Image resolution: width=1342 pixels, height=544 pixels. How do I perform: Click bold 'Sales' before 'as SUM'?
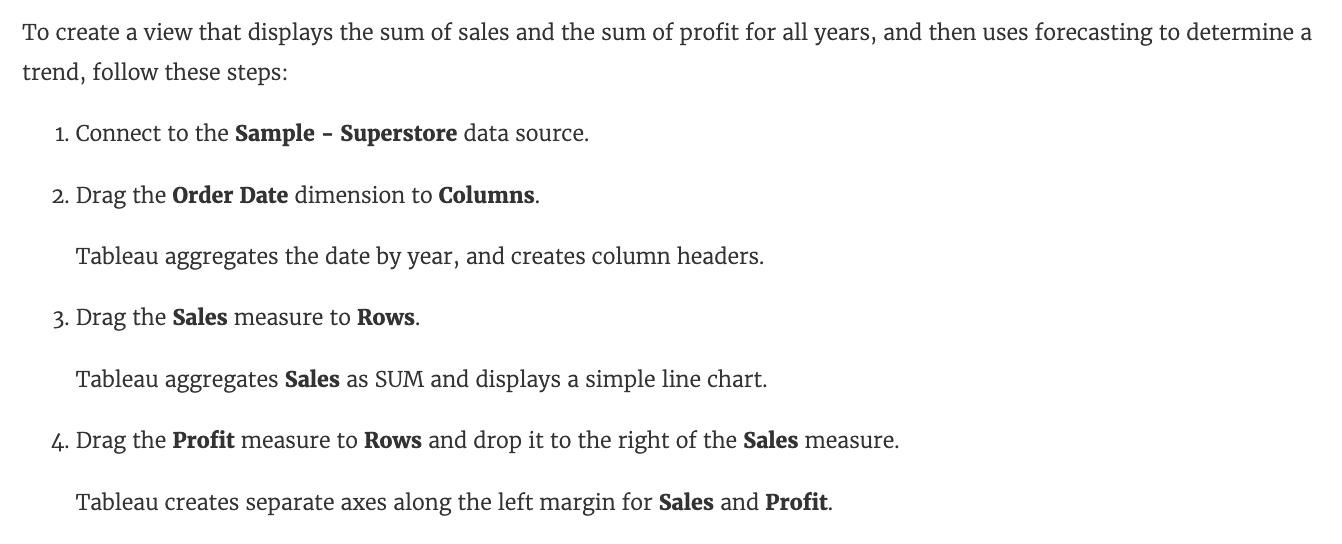coord(312,380)
